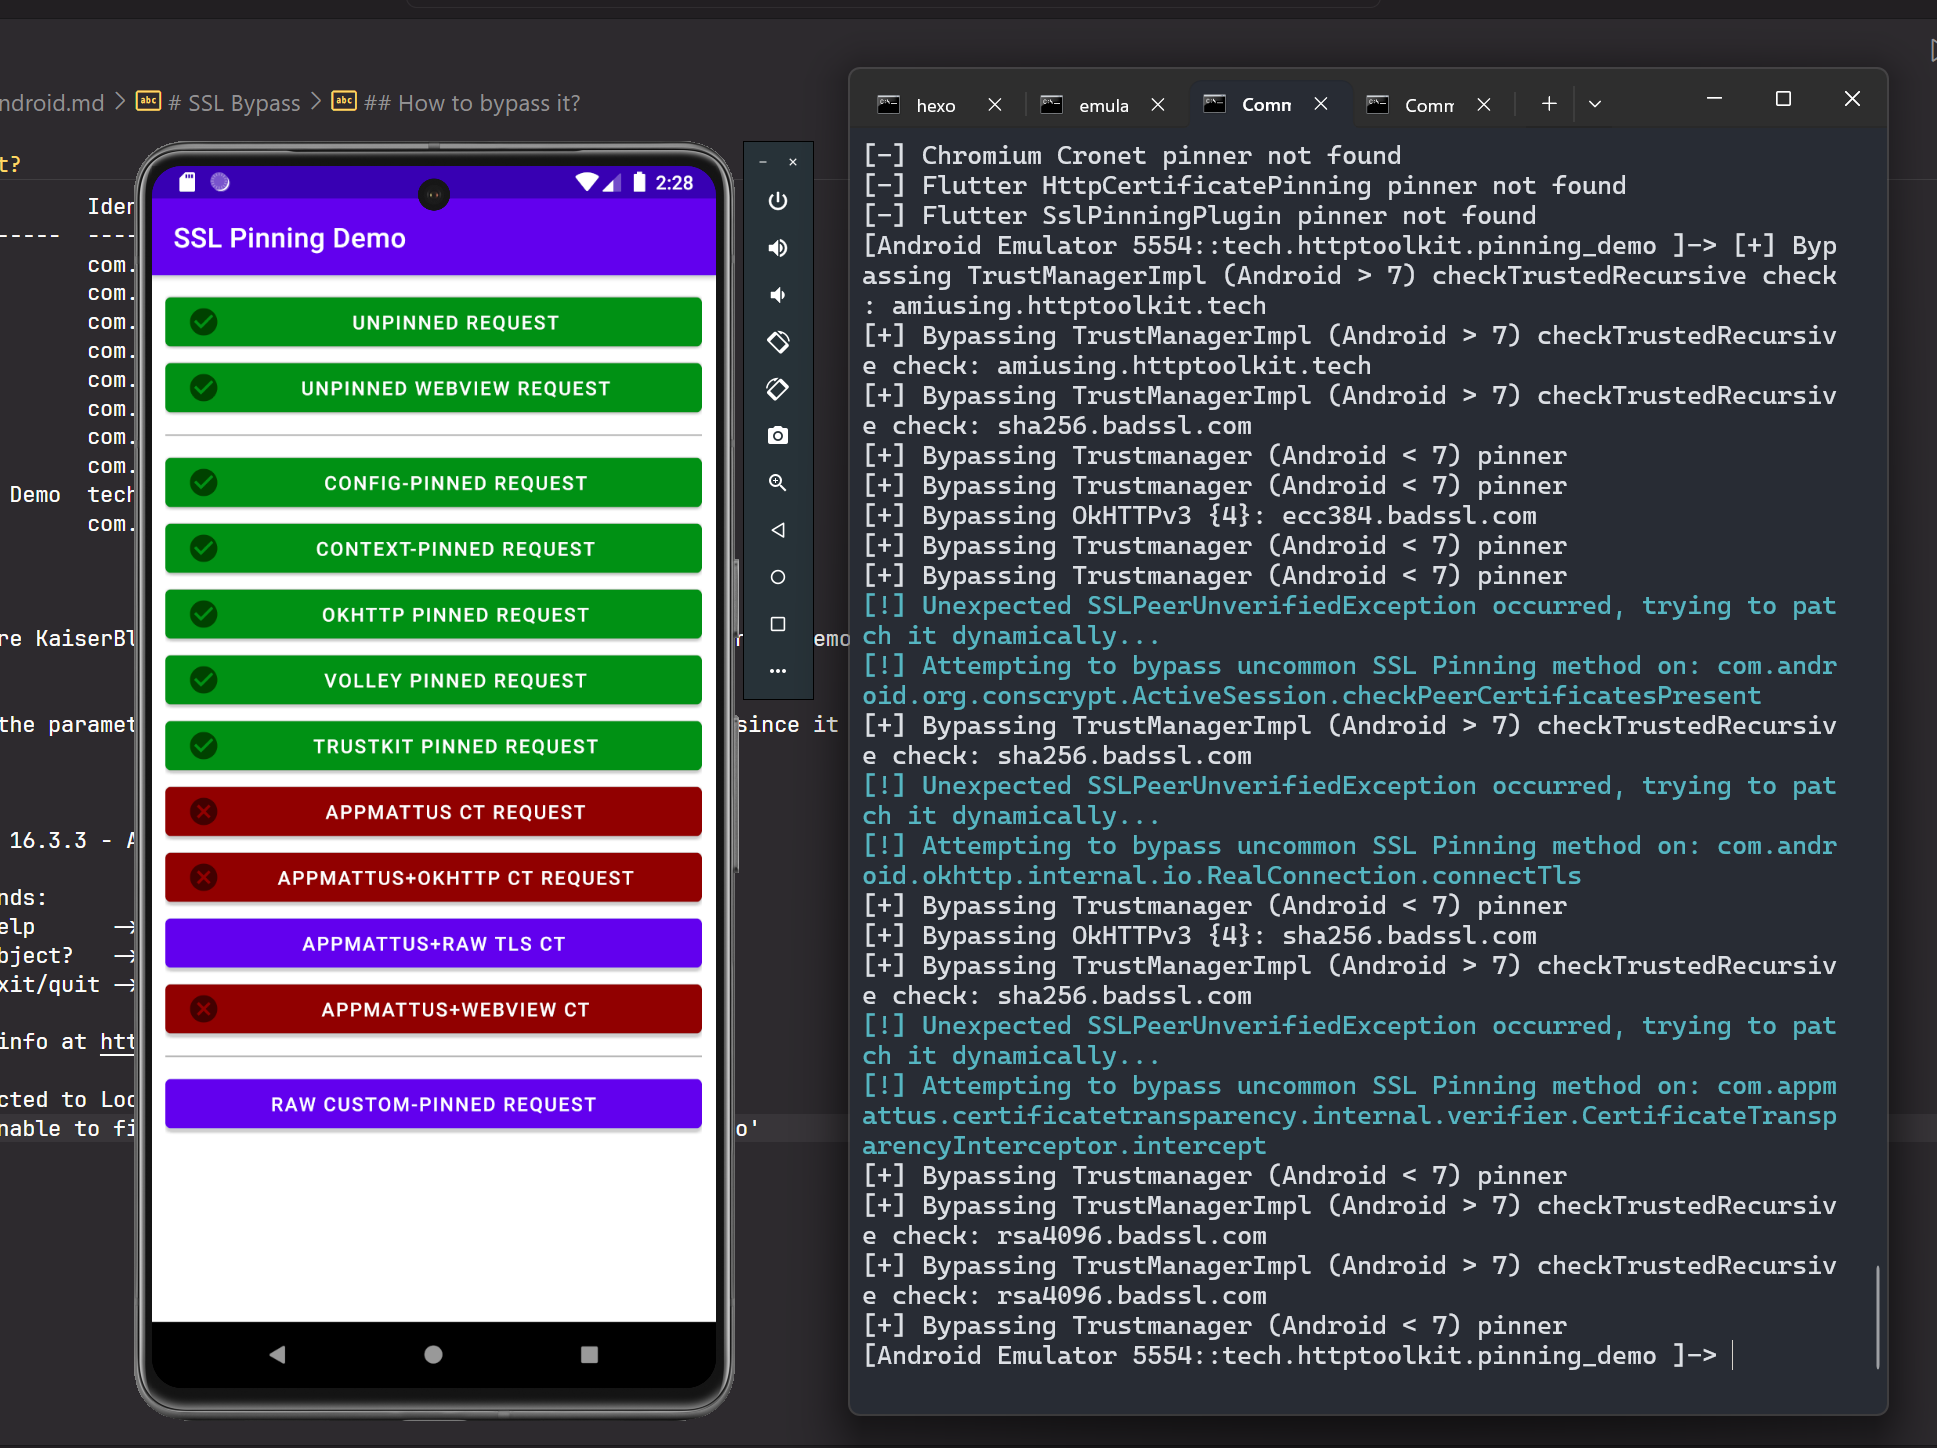Tap the Wi-Fi status icon on phone

(587, 182)
